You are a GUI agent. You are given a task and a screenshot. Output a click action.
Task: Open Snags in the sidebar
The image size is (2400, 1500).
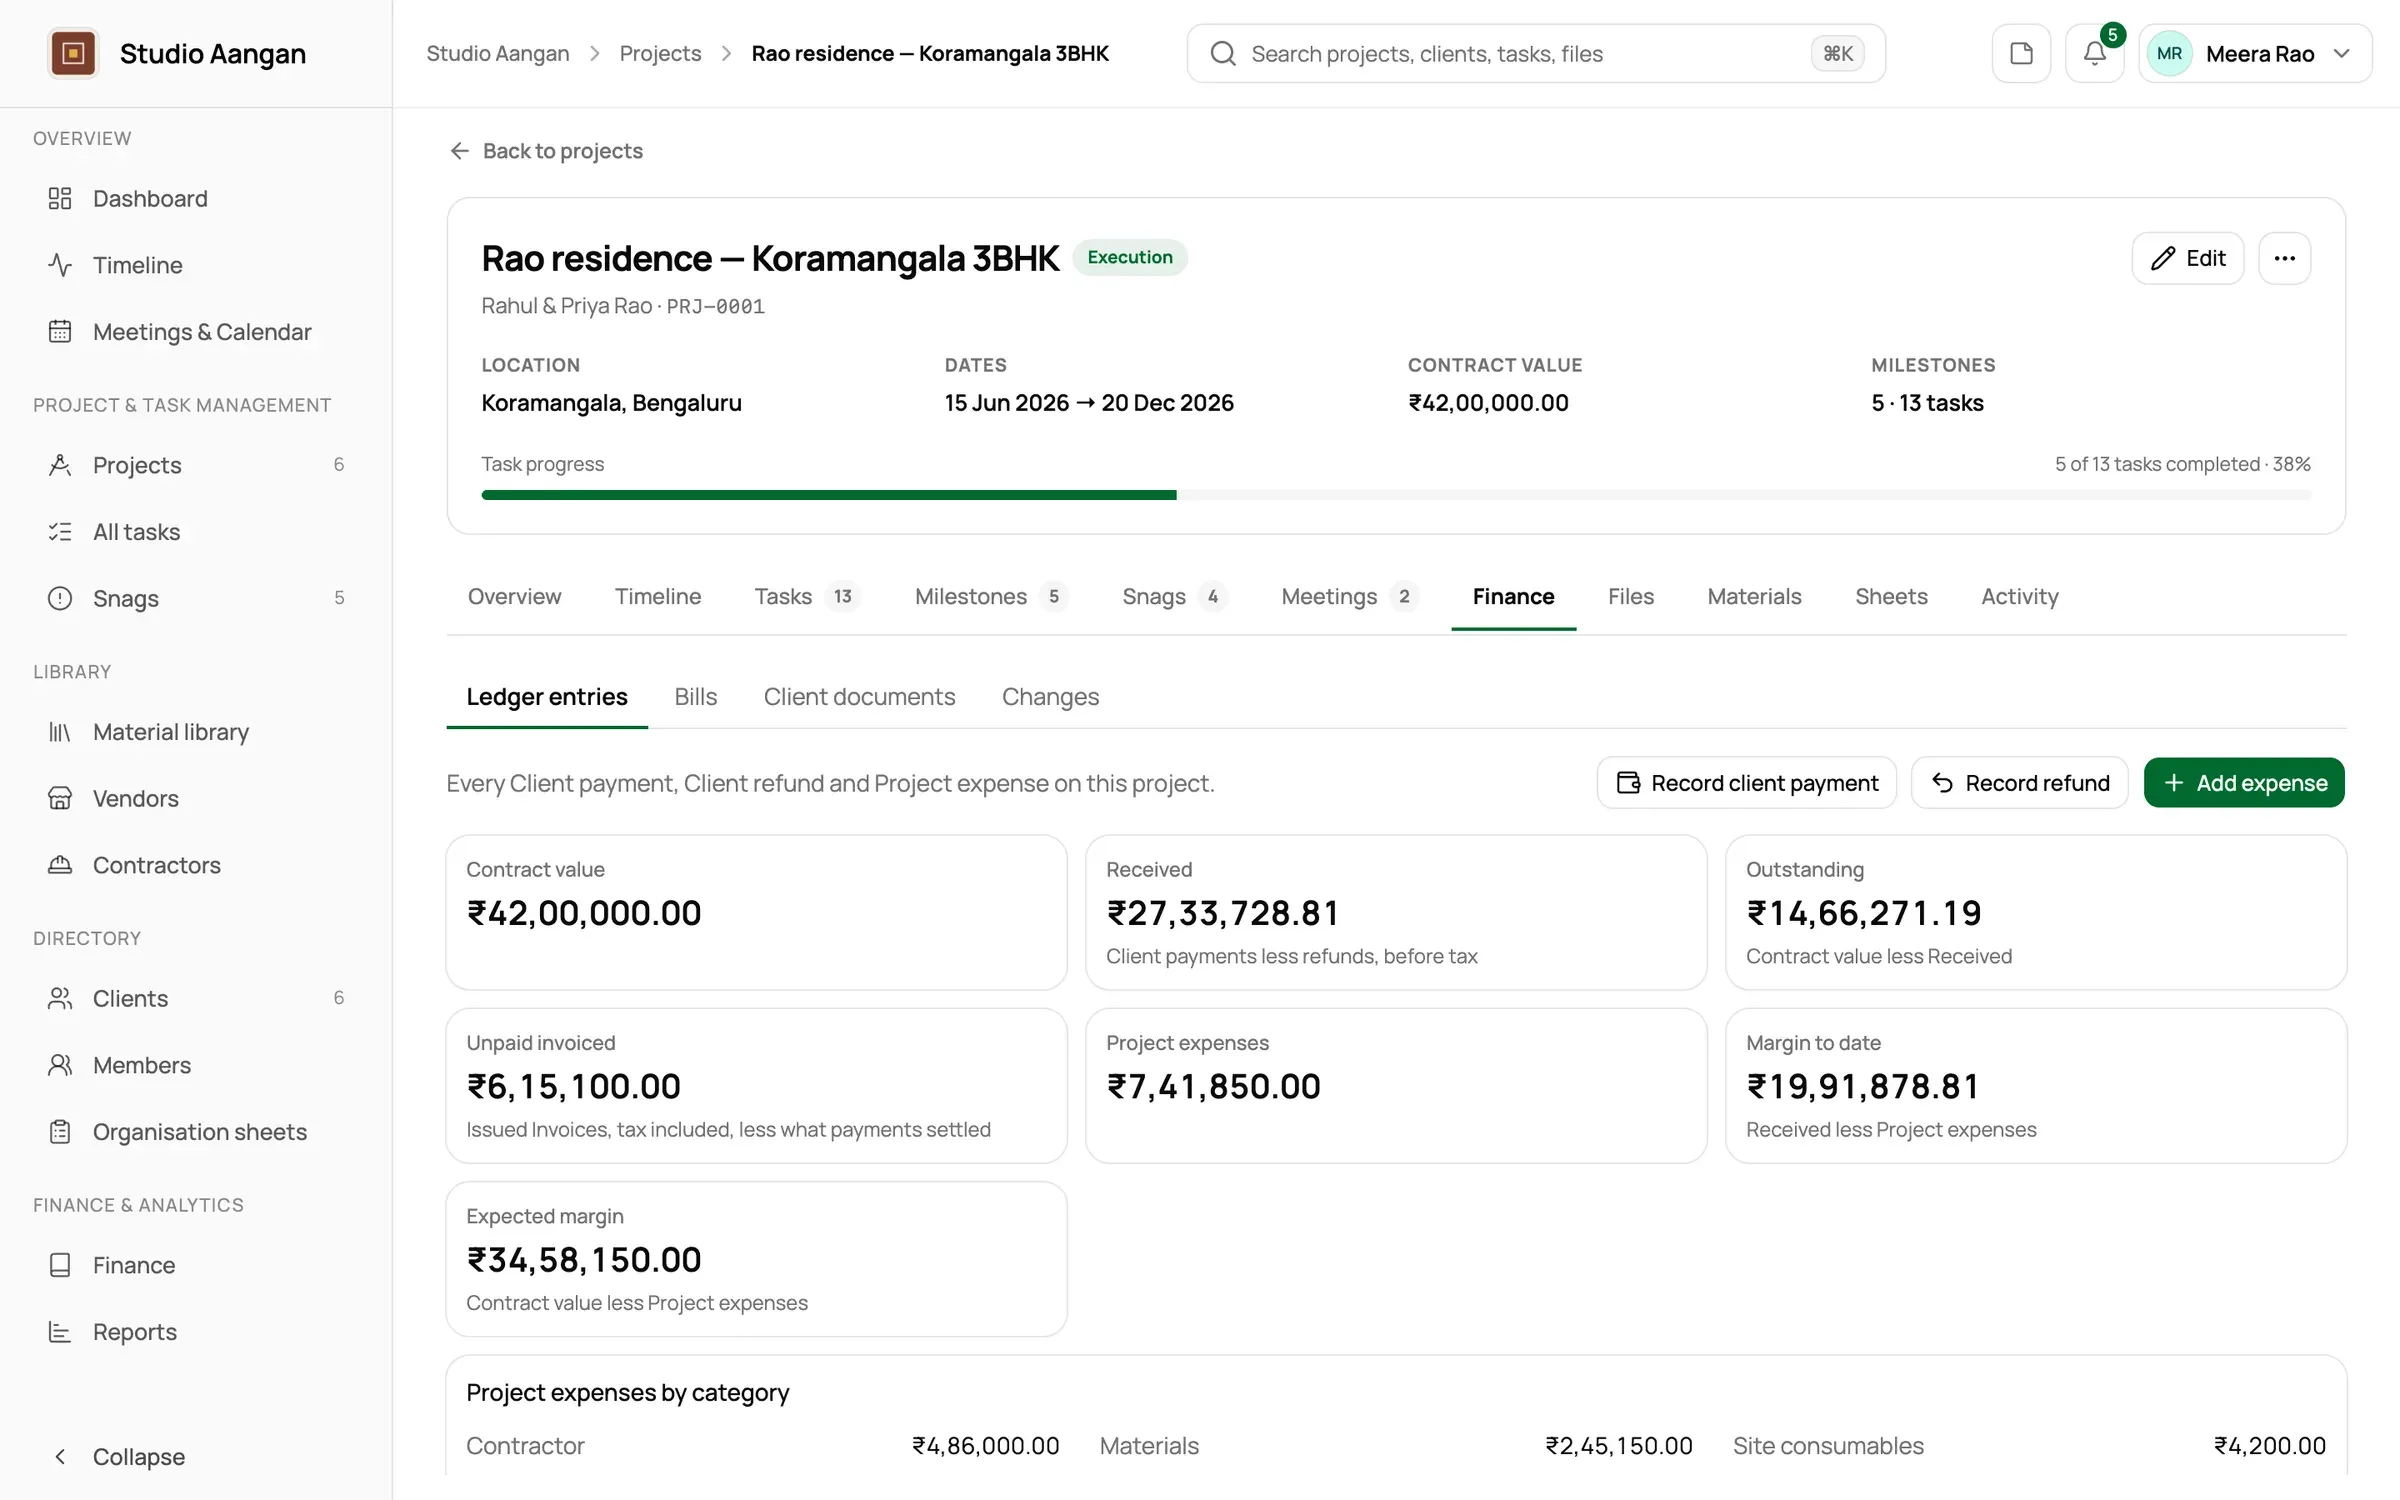click(x=196, y=598)
